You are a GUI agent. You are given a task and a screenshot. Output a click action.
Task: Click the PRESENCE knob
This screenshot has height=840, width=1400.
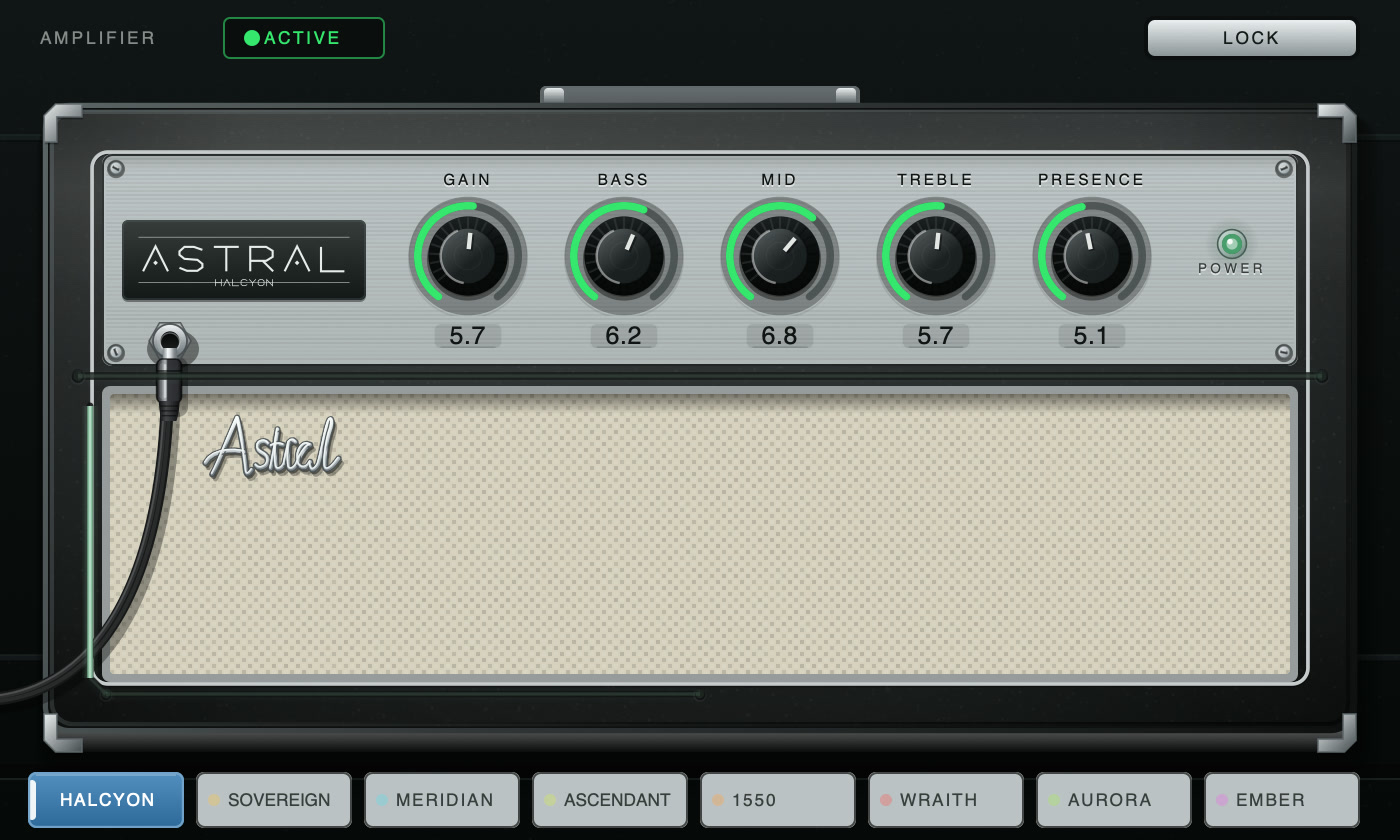click(x=1092, y=257)
